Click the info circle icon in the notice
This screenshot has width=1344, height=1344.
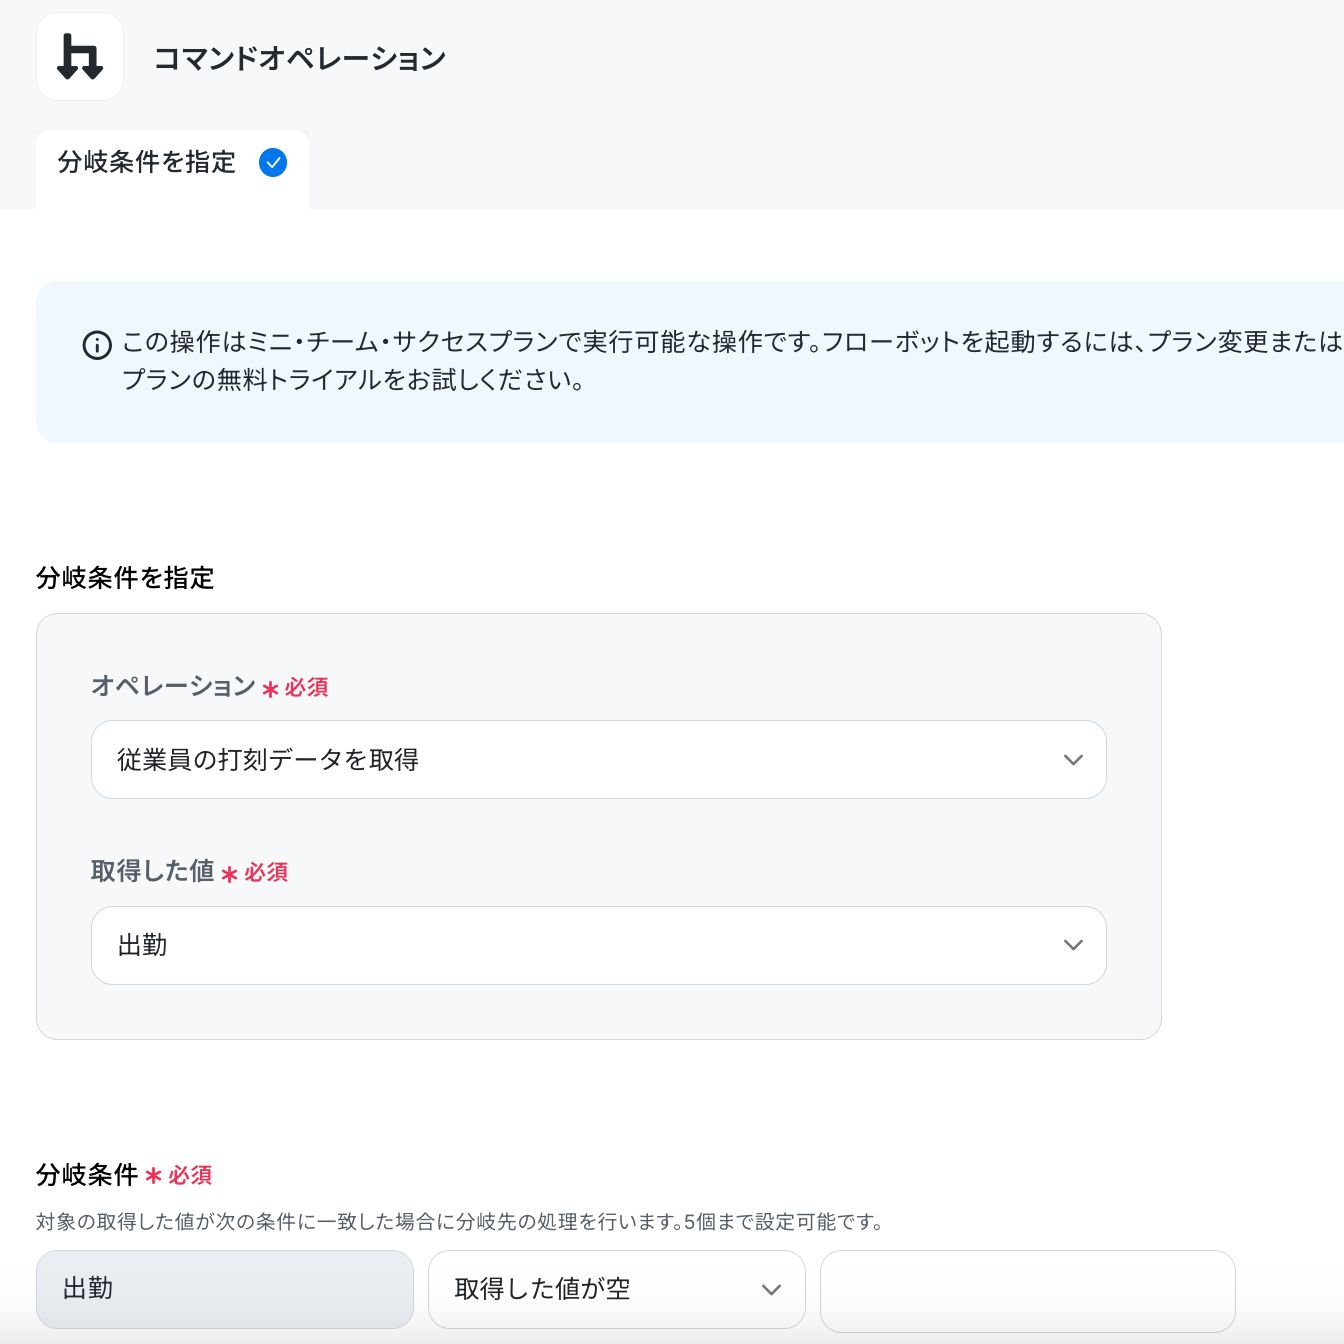97,346
